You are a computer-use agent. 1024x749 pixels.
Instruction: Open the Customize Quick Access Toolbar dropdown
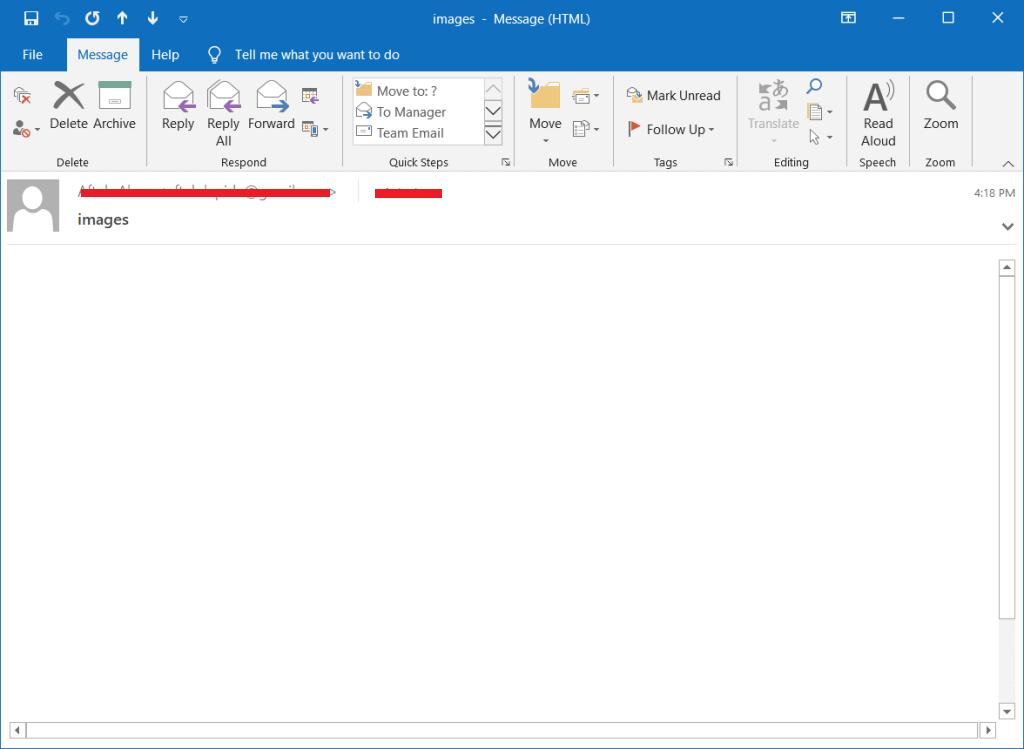tap(184, 20)
